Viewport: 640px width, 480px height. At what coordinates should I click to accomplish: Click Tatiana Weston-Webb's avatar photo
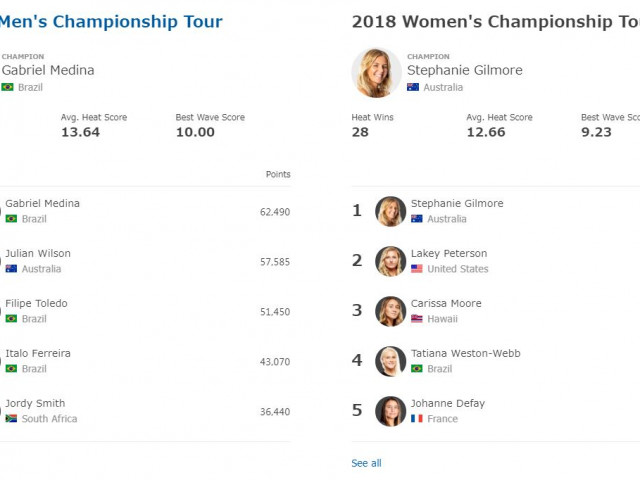pyautogui.click(x=390, y=361)
